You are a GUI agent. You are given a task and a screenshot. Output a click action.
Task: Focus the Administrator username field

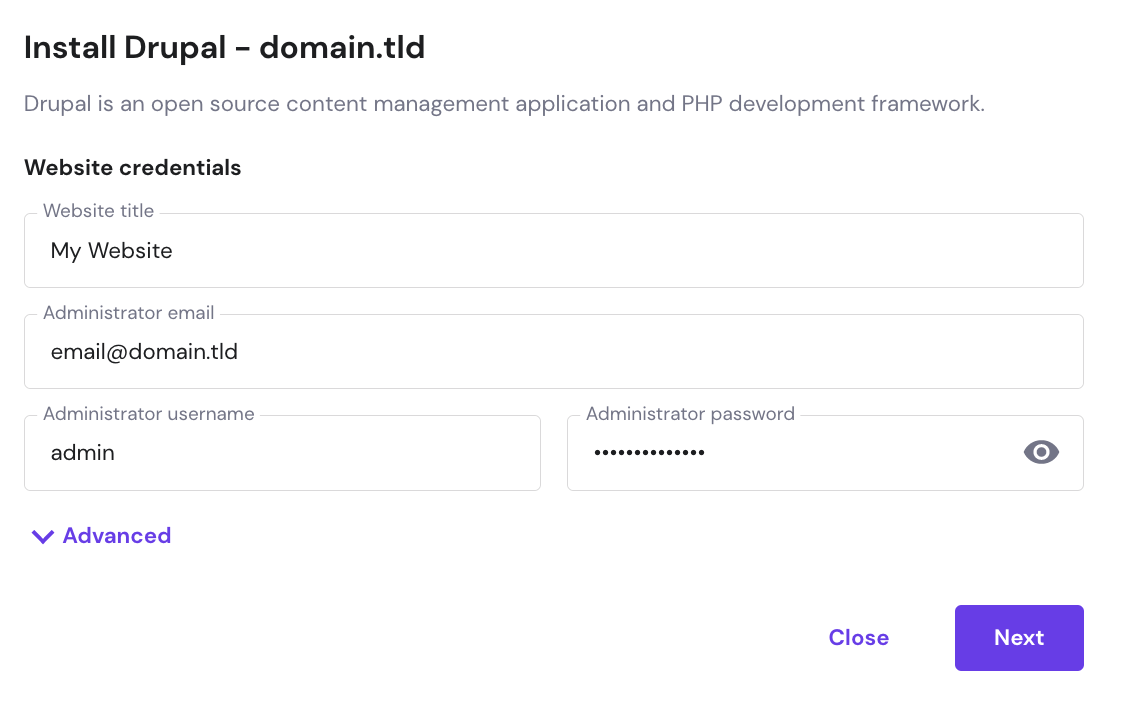[x=280, y=452]
